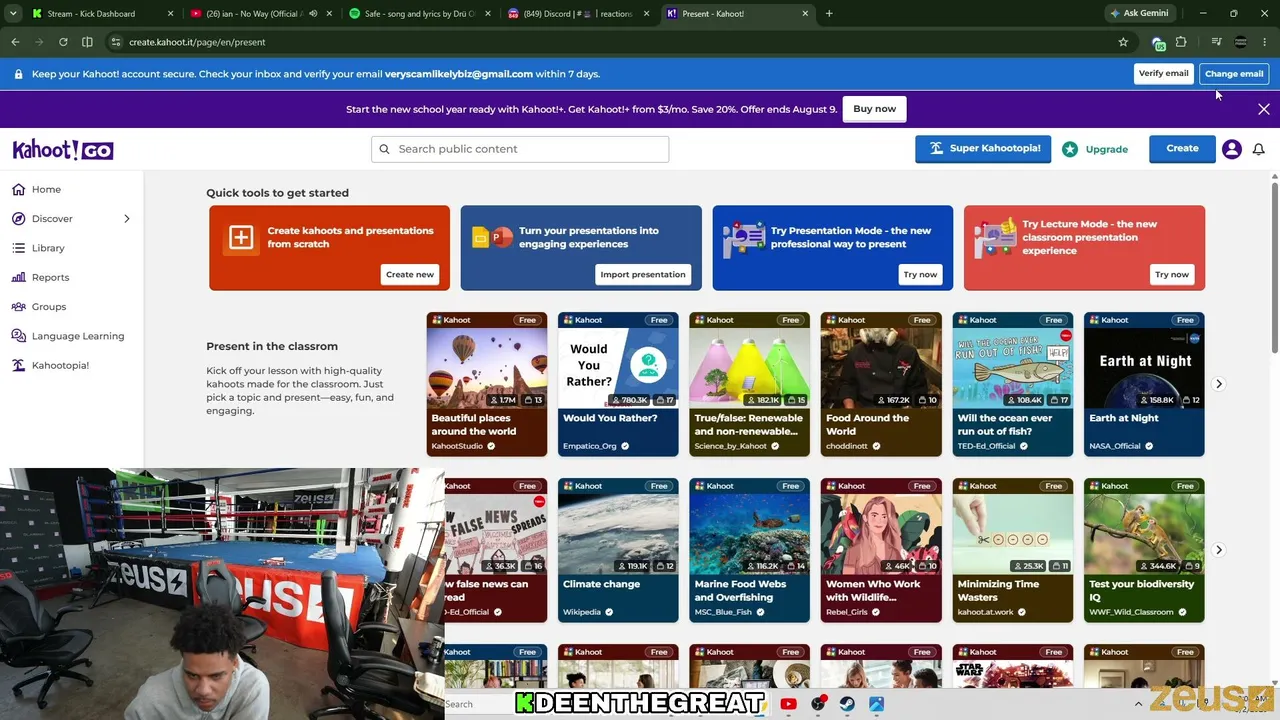Show hidden system tray icons
Screen dimensions: 1280x720
click(x=1139, y=703)
